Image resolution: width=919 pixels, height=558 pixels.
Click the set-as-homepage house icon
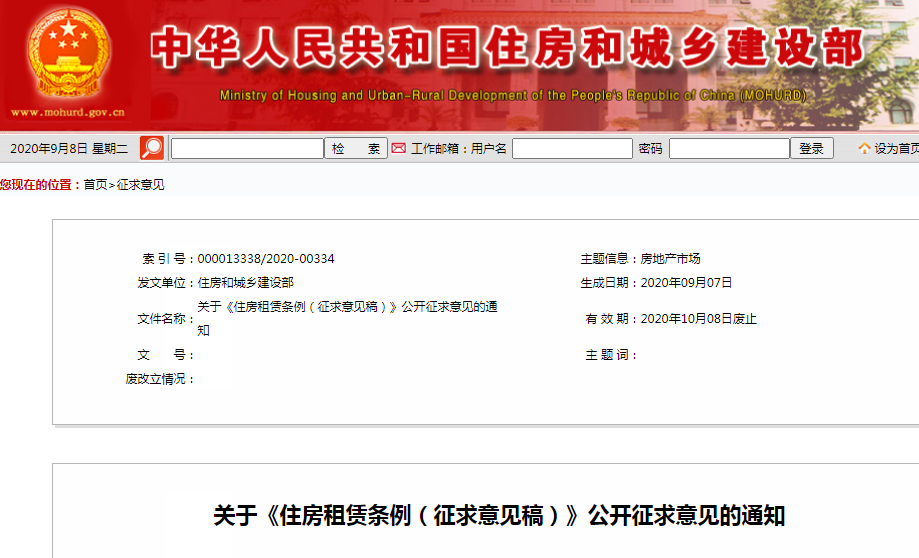point(864,148)
